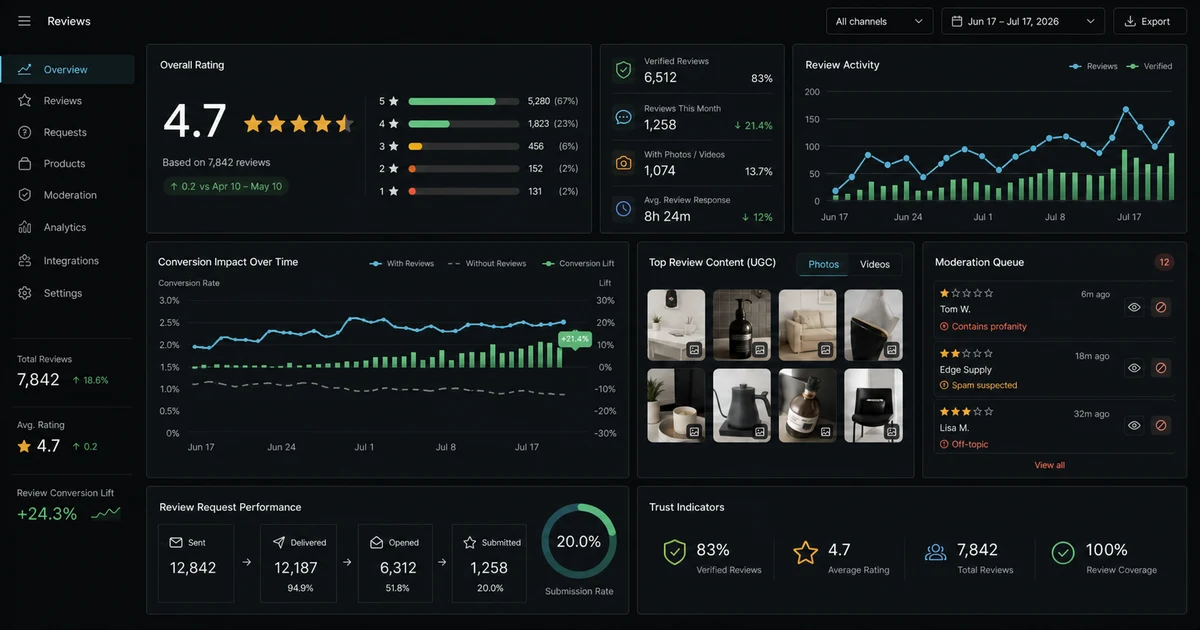The image size is (1200, 630).
Task: Open the beige sofa photo thumbnail
Action: point(807,325)
